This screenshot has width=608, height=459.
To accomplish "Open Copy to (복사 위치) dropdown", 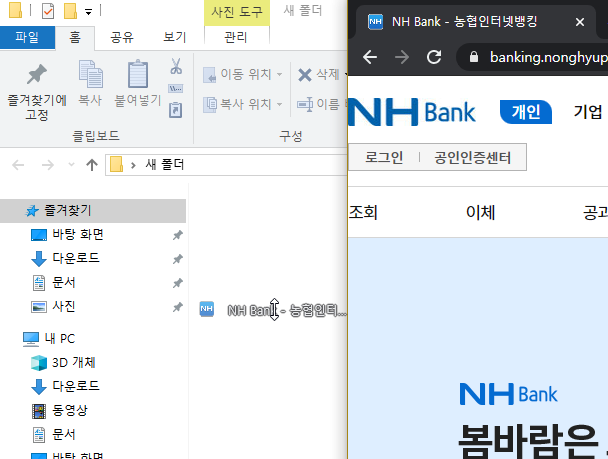I will [243, 104].
